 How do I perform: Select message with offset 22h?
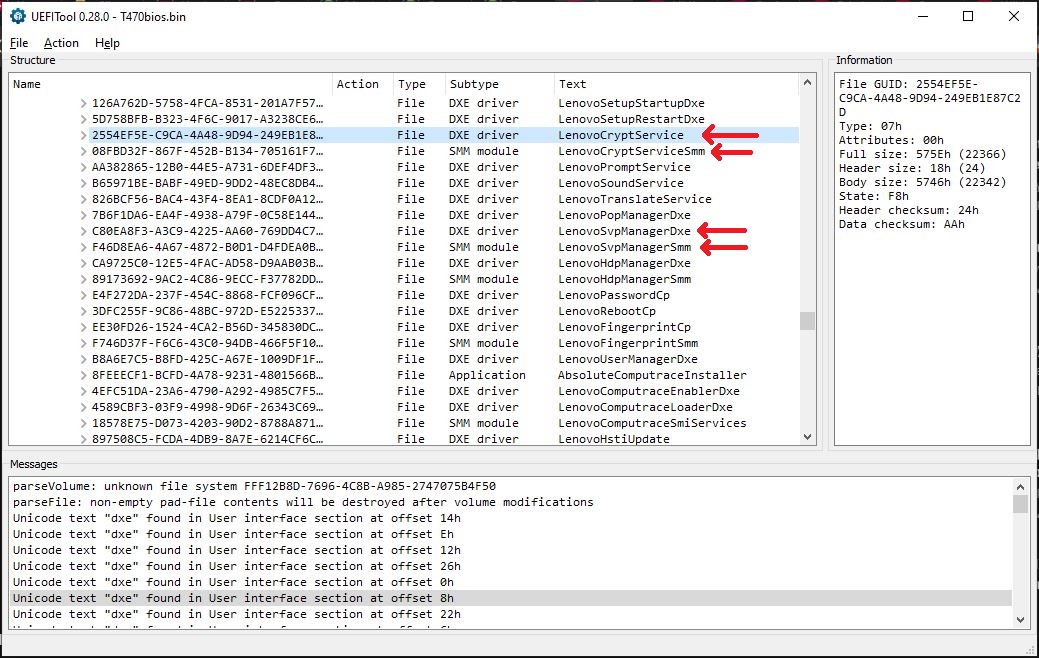click(x=237, y=614)
